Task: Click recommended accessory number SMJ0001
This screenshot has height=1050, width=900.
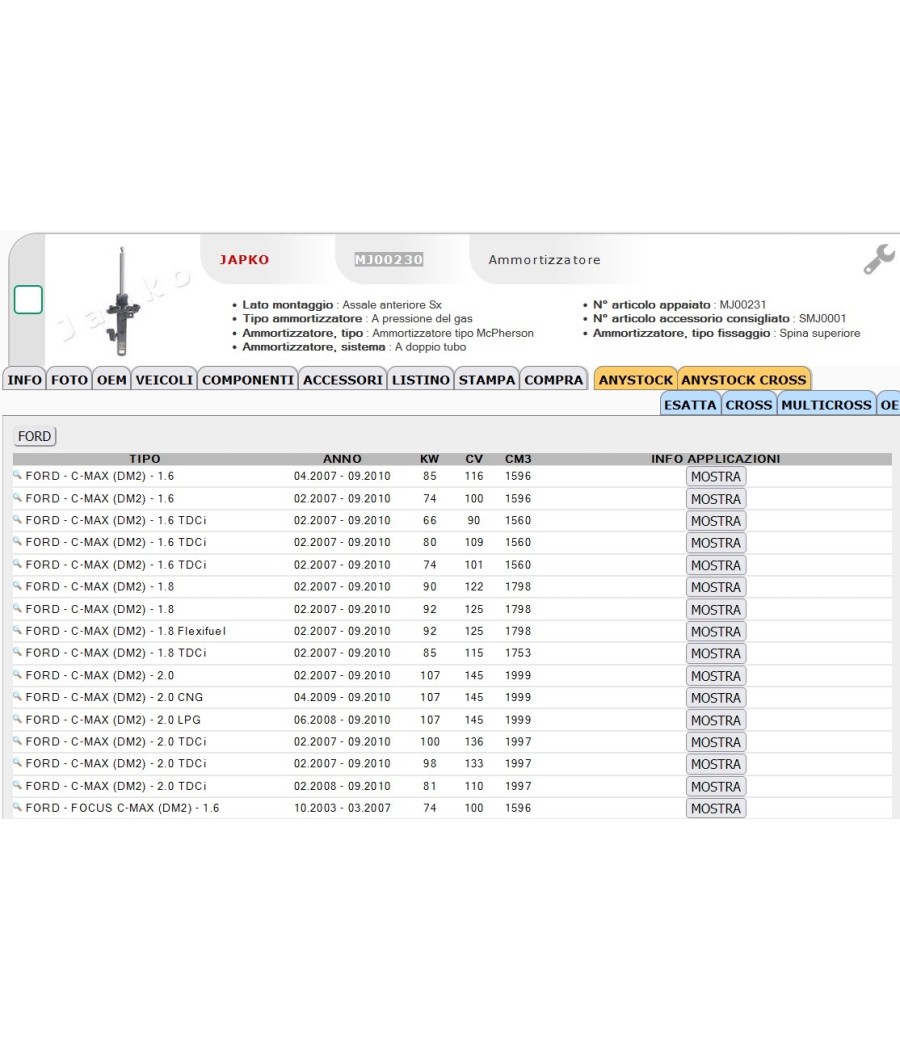Action: click(822, 319)
